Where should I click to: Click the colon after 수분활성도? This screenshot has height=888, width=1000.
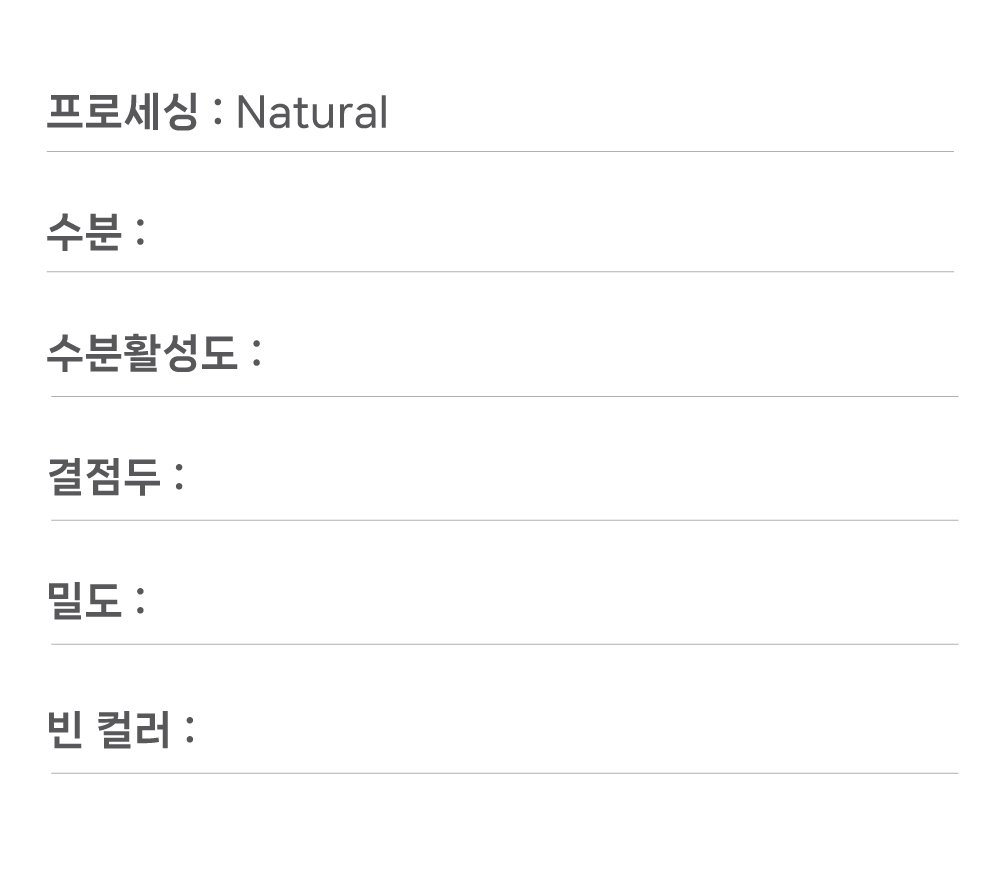click(x=256, y=353)
